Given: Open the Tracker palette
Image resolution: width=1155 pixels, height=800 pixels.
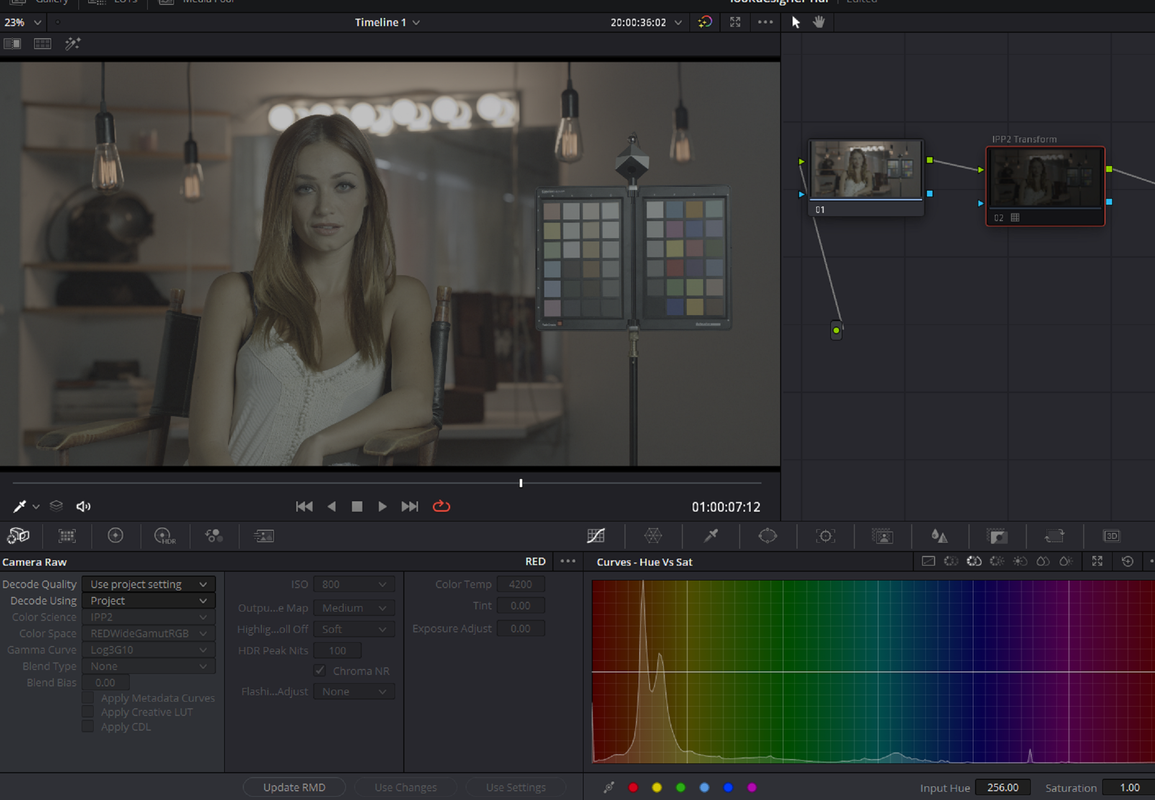Looking at the screenshot, I should pyautogui.click(x=825, y=536).
